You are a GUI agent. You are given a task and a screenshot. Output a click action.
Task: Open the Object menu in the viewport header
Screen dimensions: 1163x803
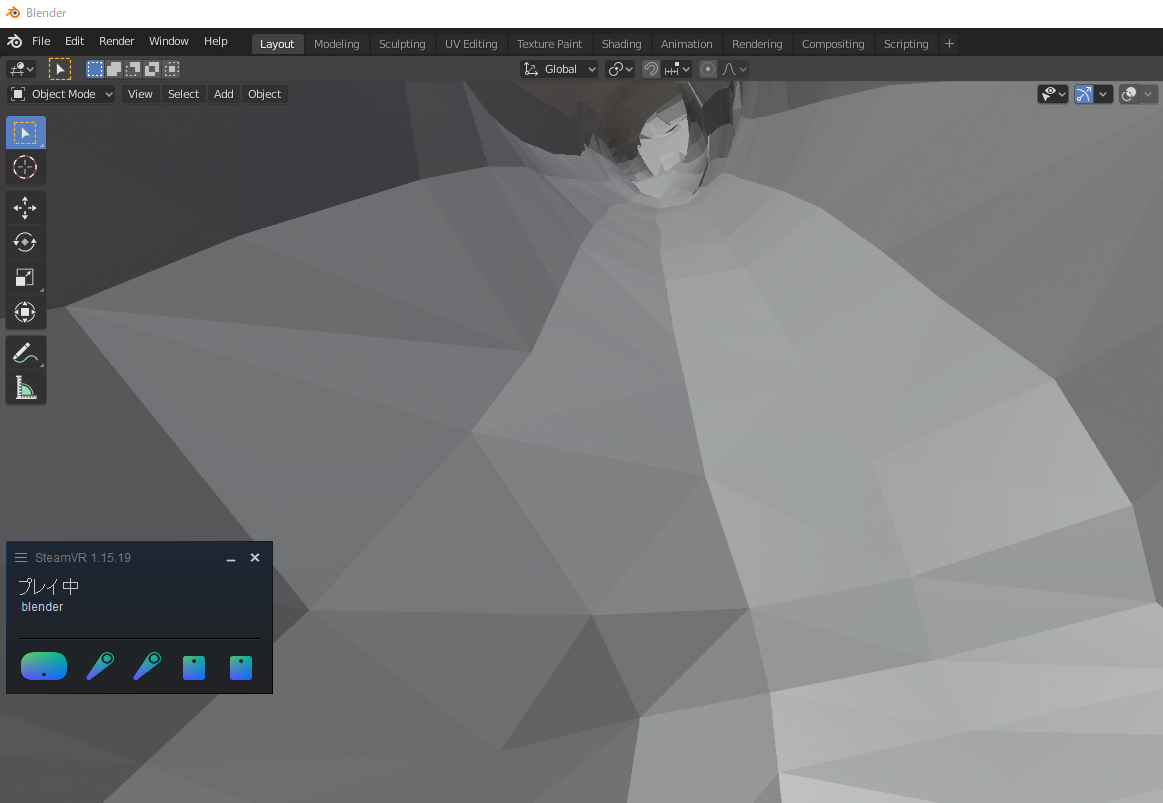tap(264, 93)
